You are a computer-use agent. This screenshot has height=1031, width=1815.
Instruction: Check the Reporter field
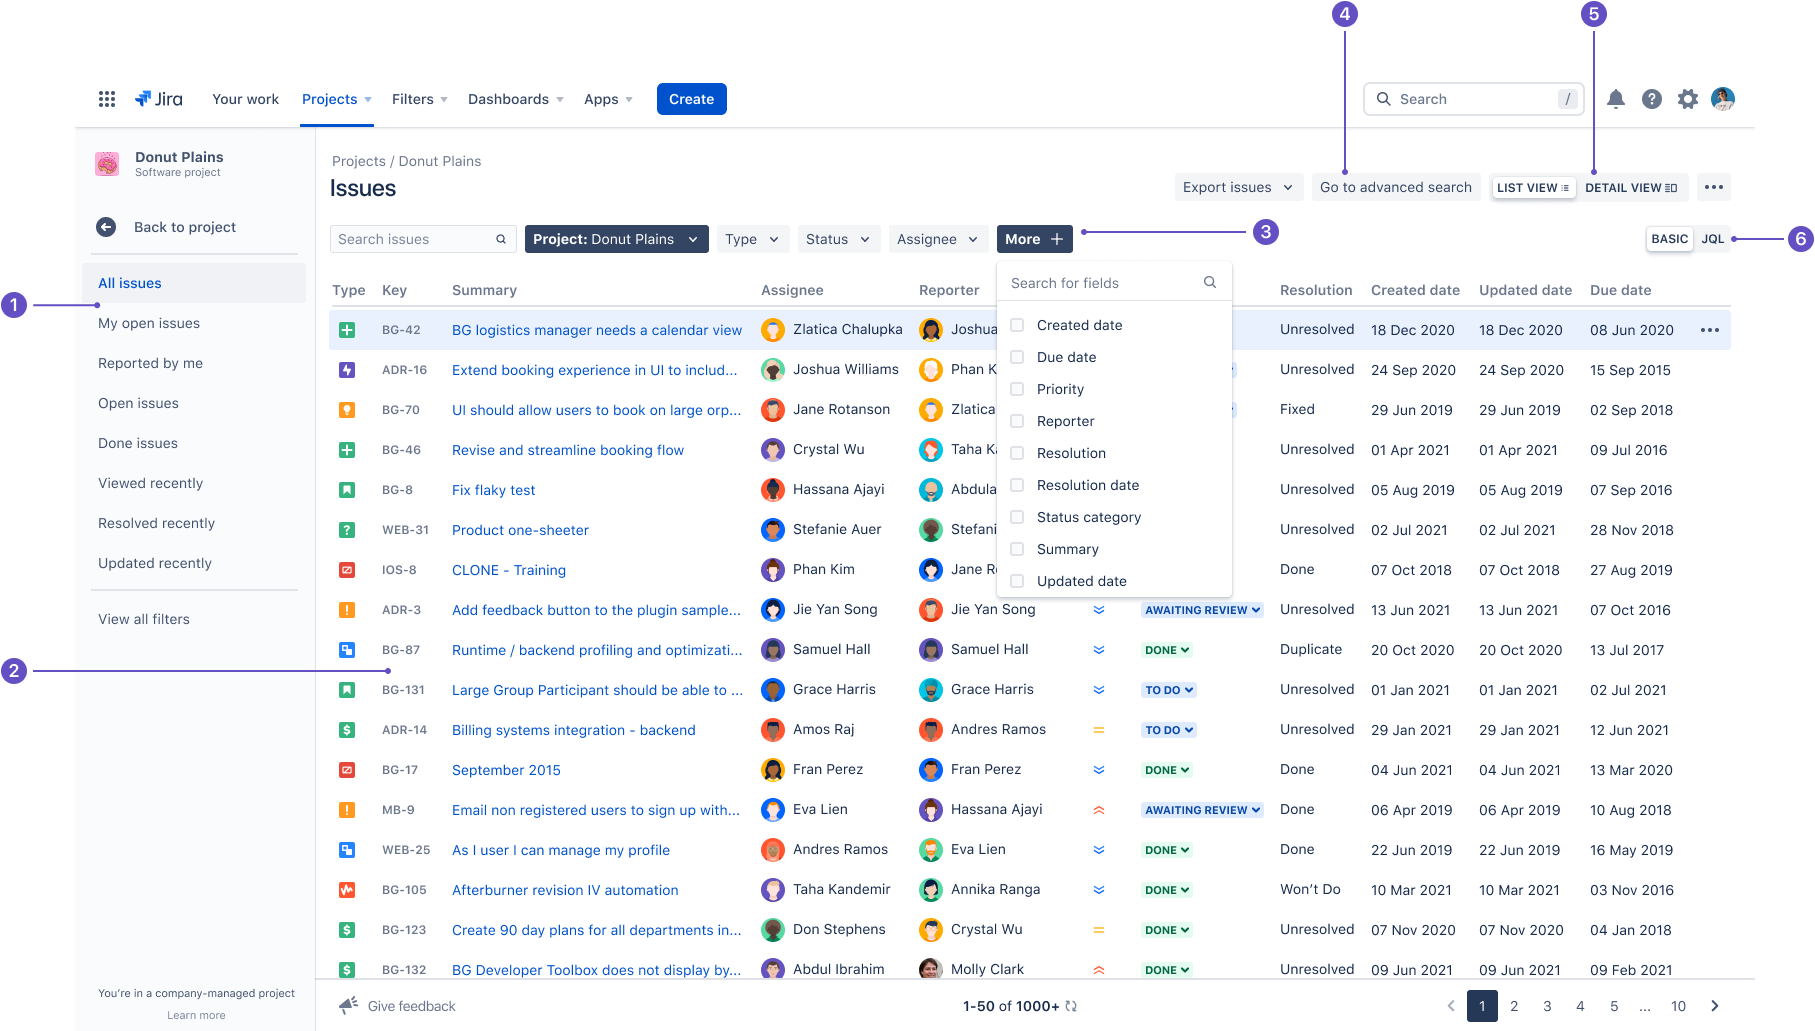coord(1017,421)
